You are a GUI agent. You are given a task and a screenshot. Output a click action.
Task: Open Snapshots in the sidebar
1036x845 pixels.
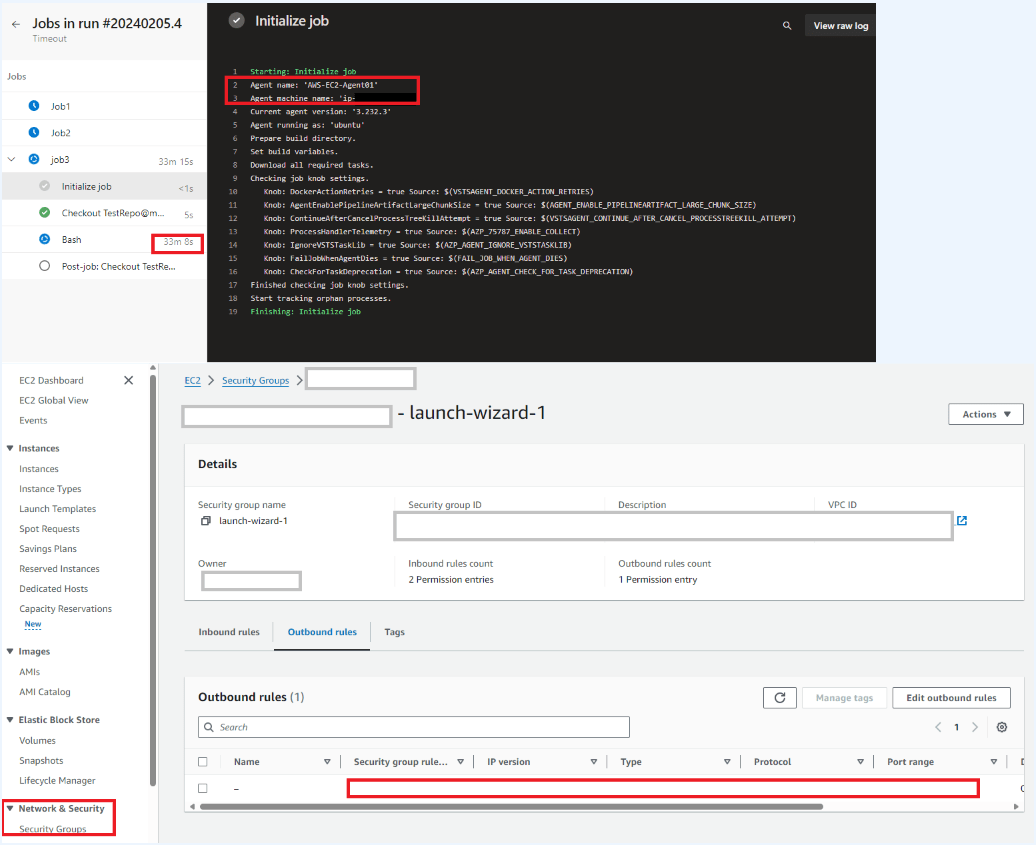point(41,760)
